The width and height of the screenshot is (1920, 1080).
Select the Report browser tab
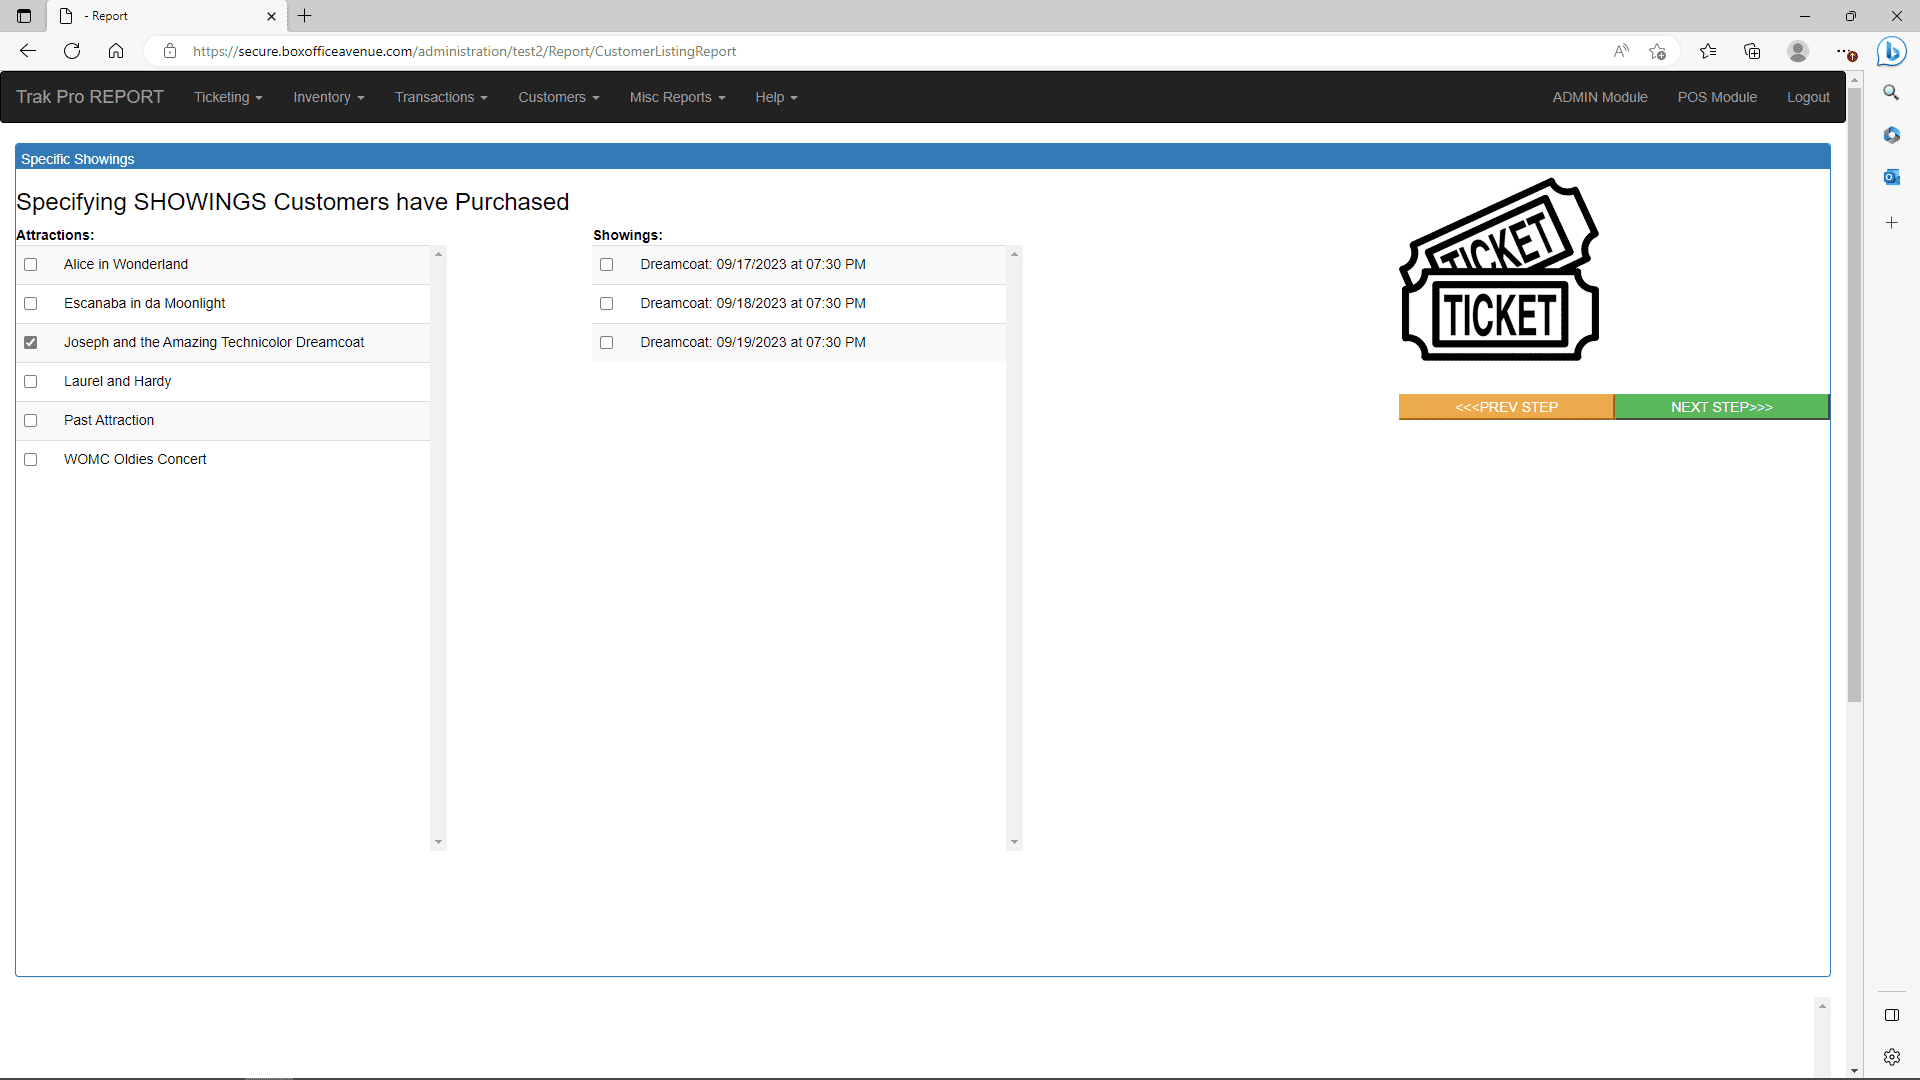[x=166, y=16]
